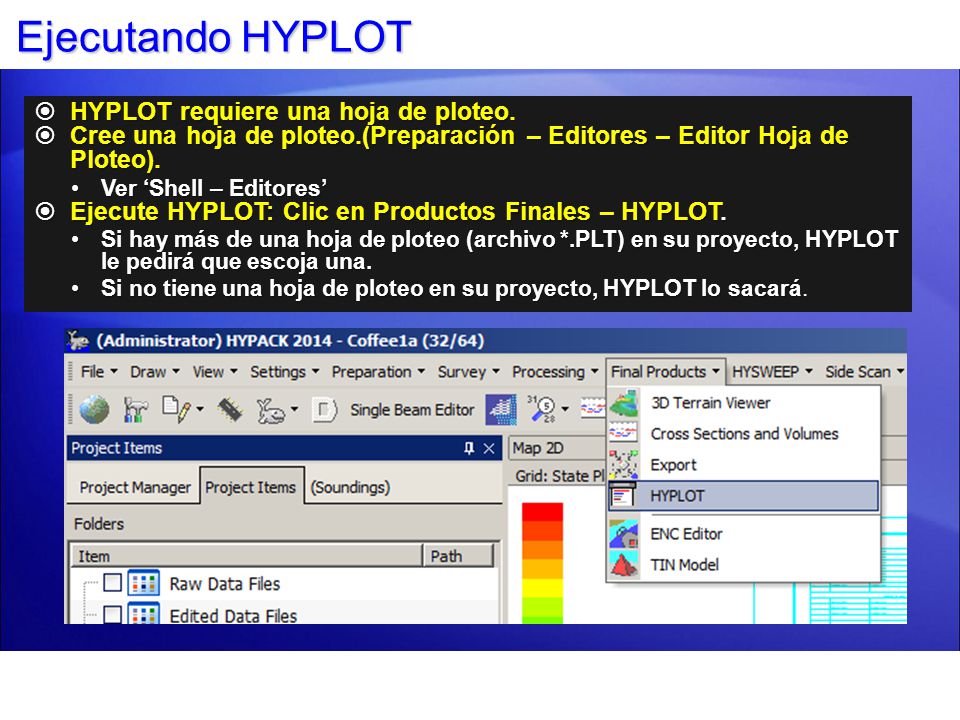Open the View dropdown menu
This screenshot has height=720, width=960.
point(214,372)
